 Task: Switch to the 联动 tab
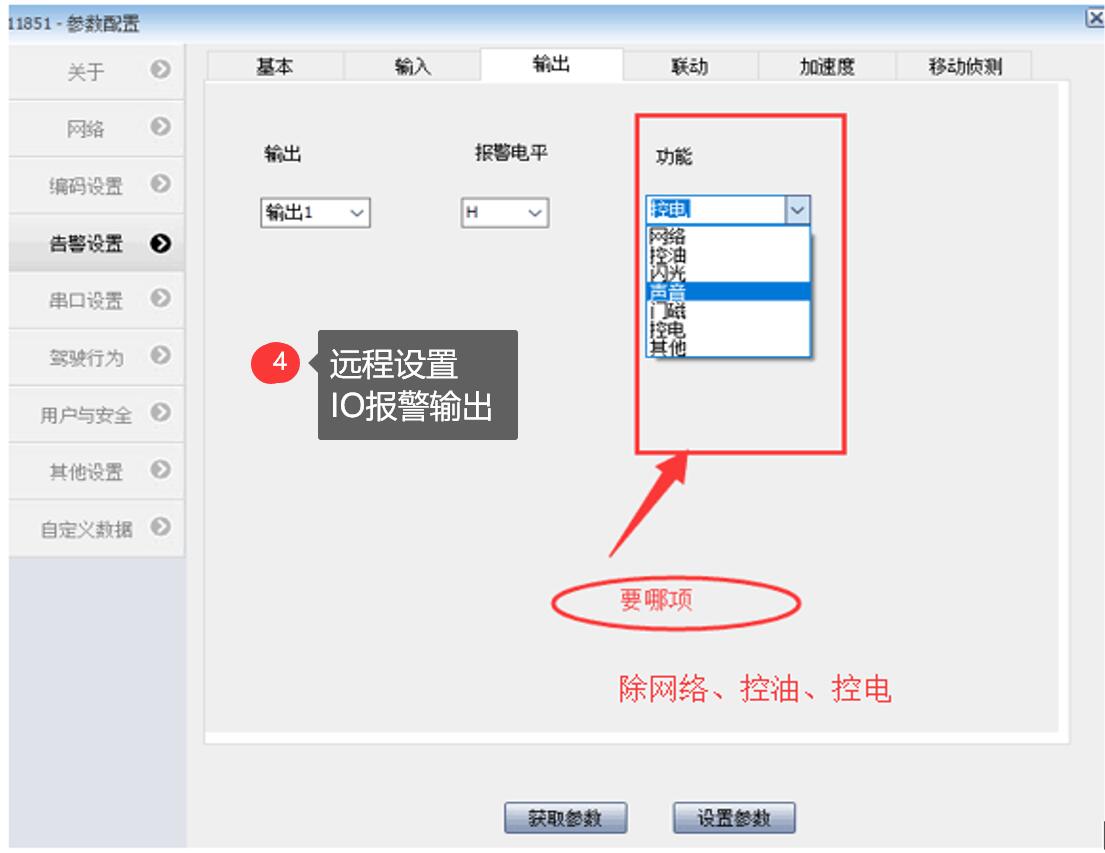(x=689, y=66)
